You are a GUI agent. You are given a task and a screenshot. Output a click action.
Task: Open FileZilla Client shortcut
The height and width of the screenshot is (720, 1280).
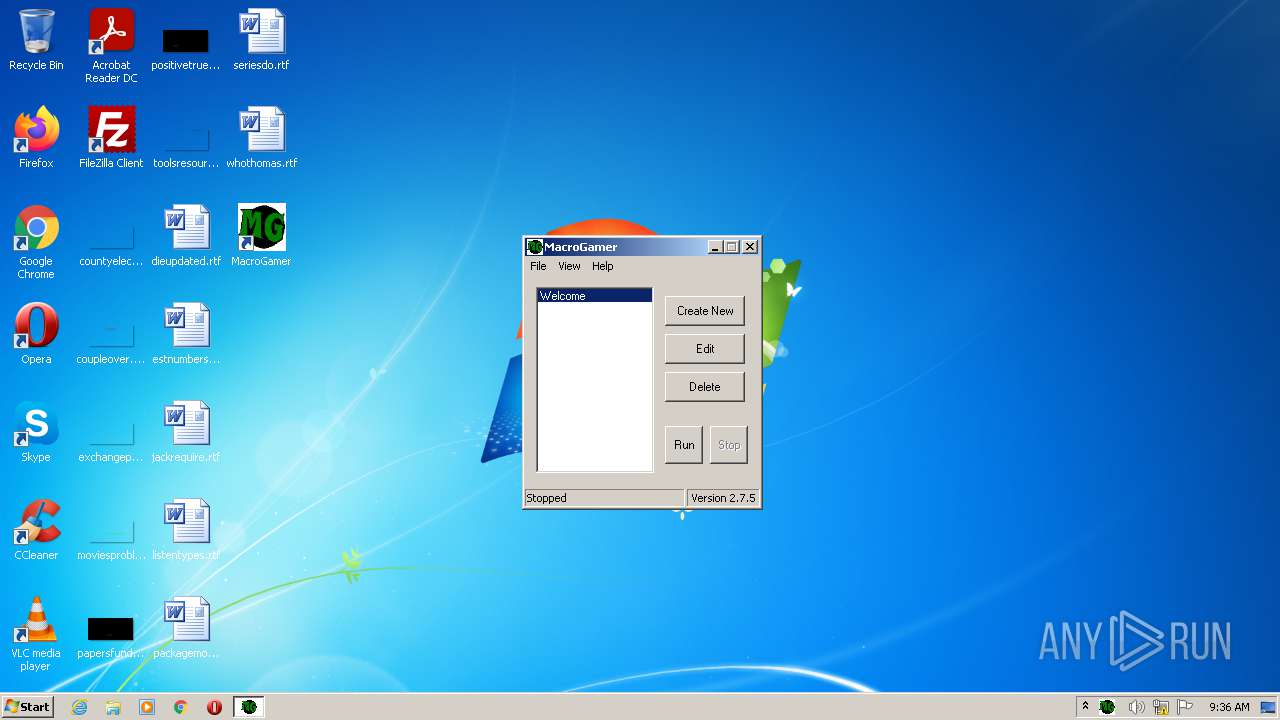111,138
